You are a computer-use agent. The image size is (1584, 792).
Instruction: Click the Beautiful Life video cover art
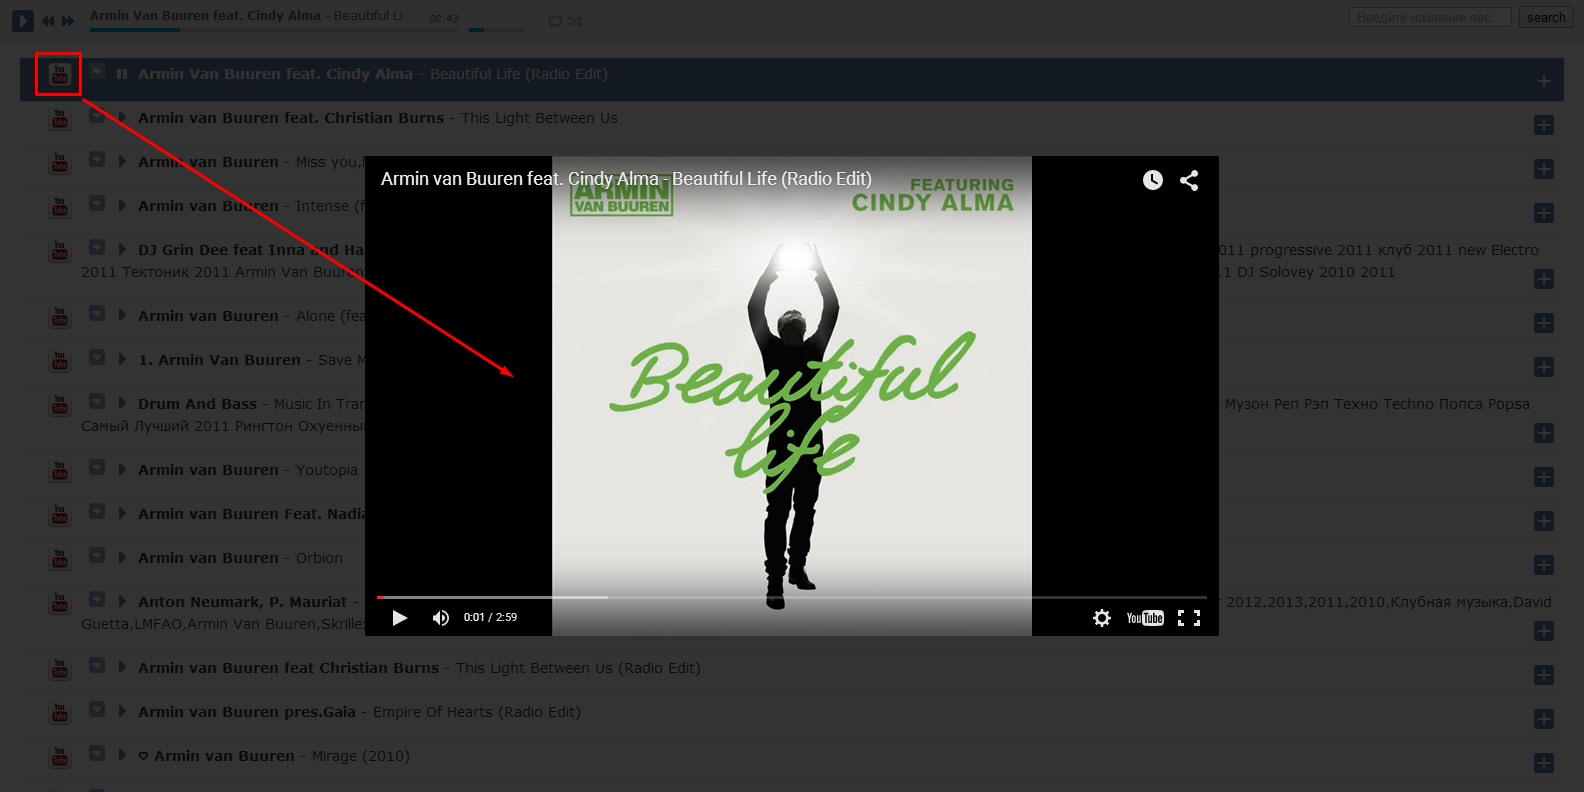click(792, 396)
